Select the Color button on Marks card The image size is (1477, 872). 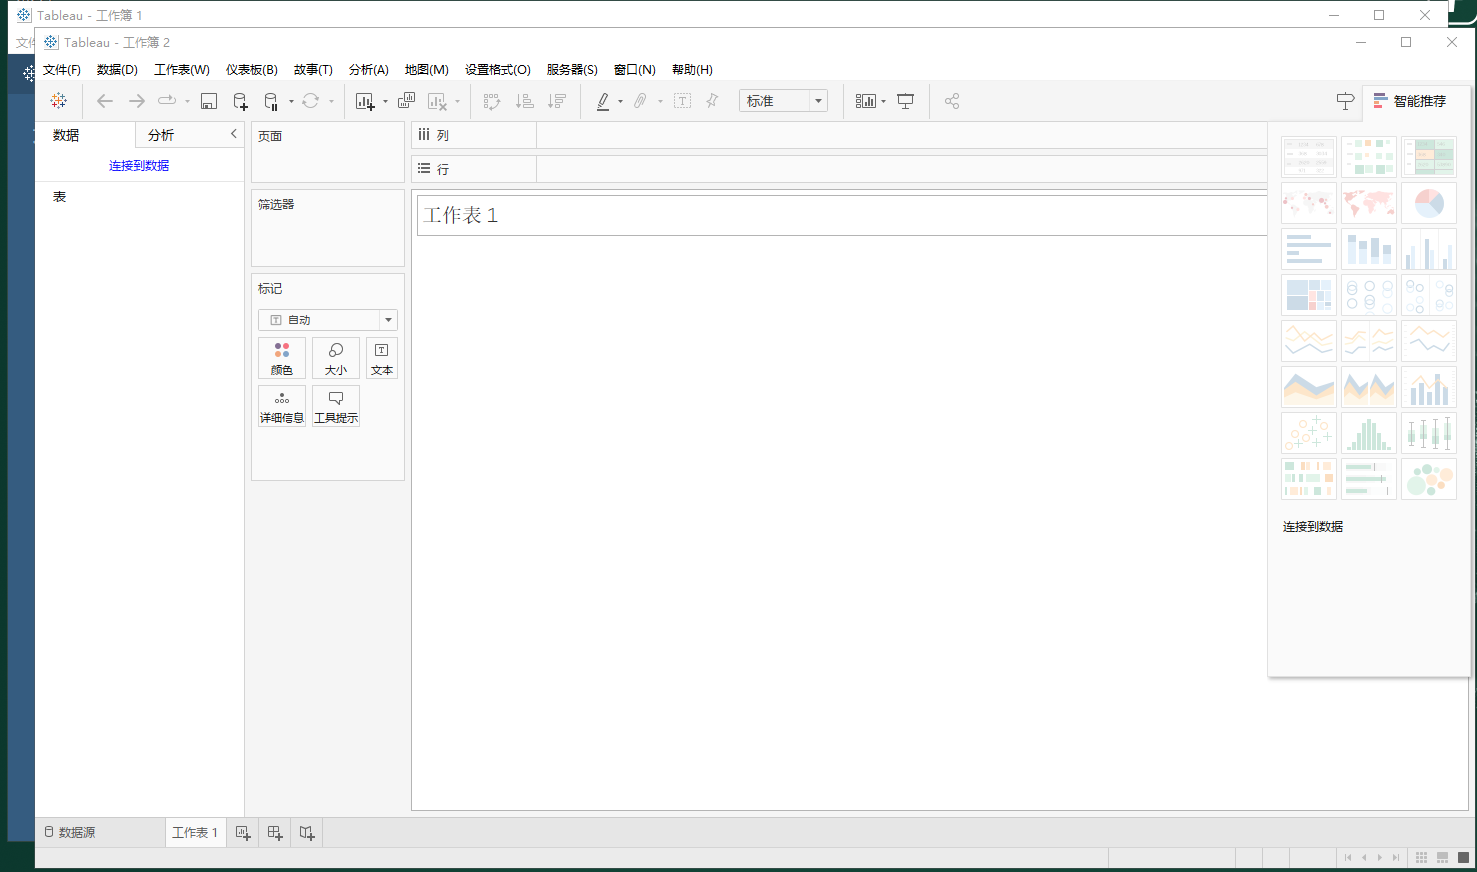click(282, 358)
